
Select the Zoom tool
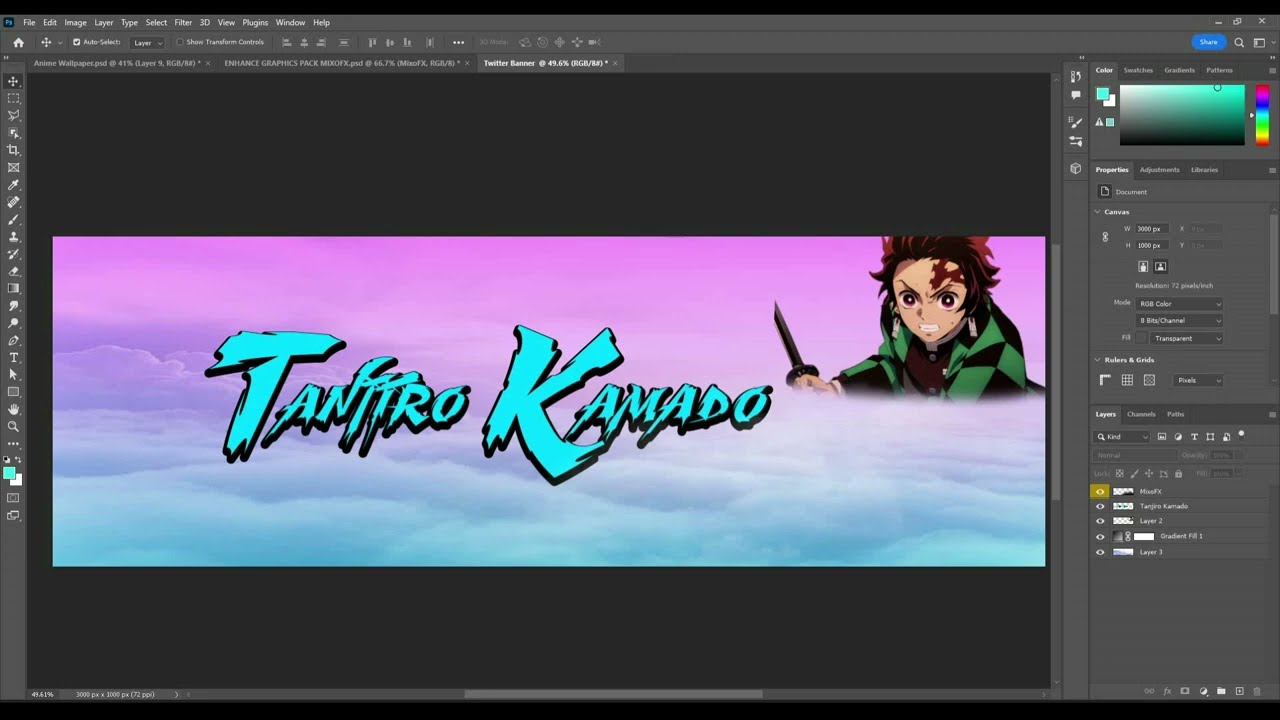click(13, 426)
